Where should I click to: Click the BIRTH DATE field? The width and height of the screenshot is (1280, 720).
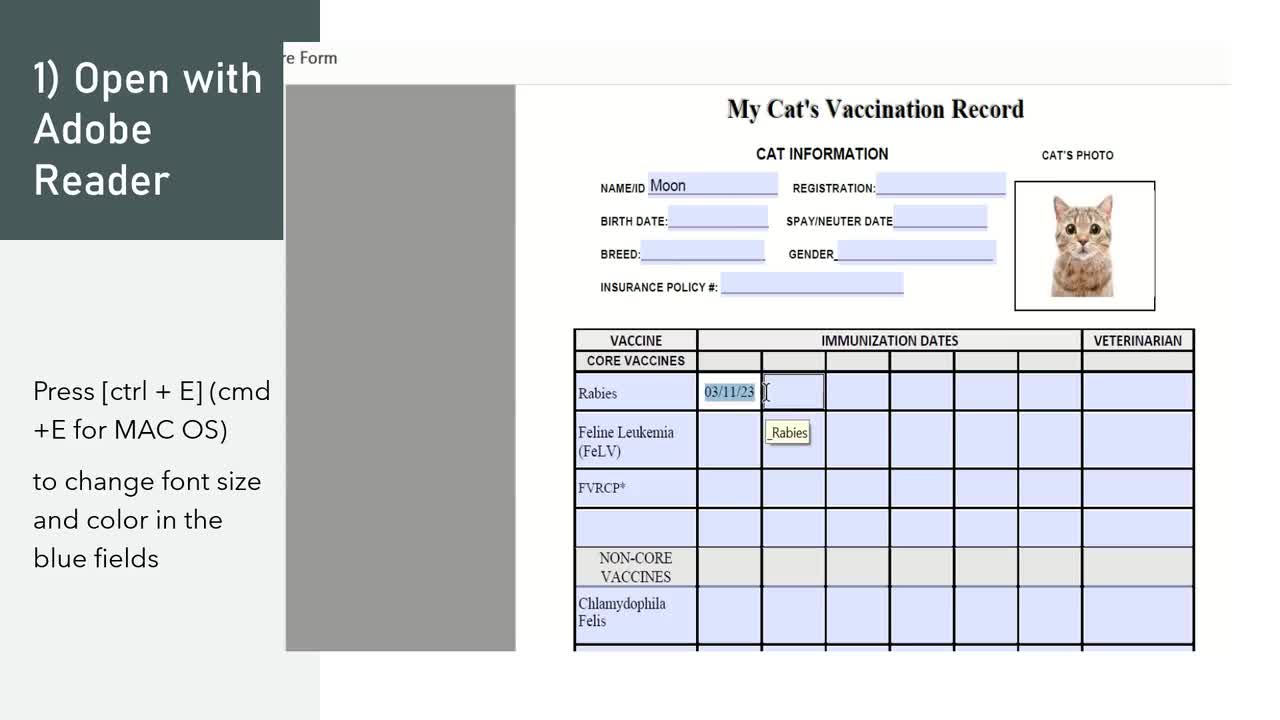click(x=718, y=217)
